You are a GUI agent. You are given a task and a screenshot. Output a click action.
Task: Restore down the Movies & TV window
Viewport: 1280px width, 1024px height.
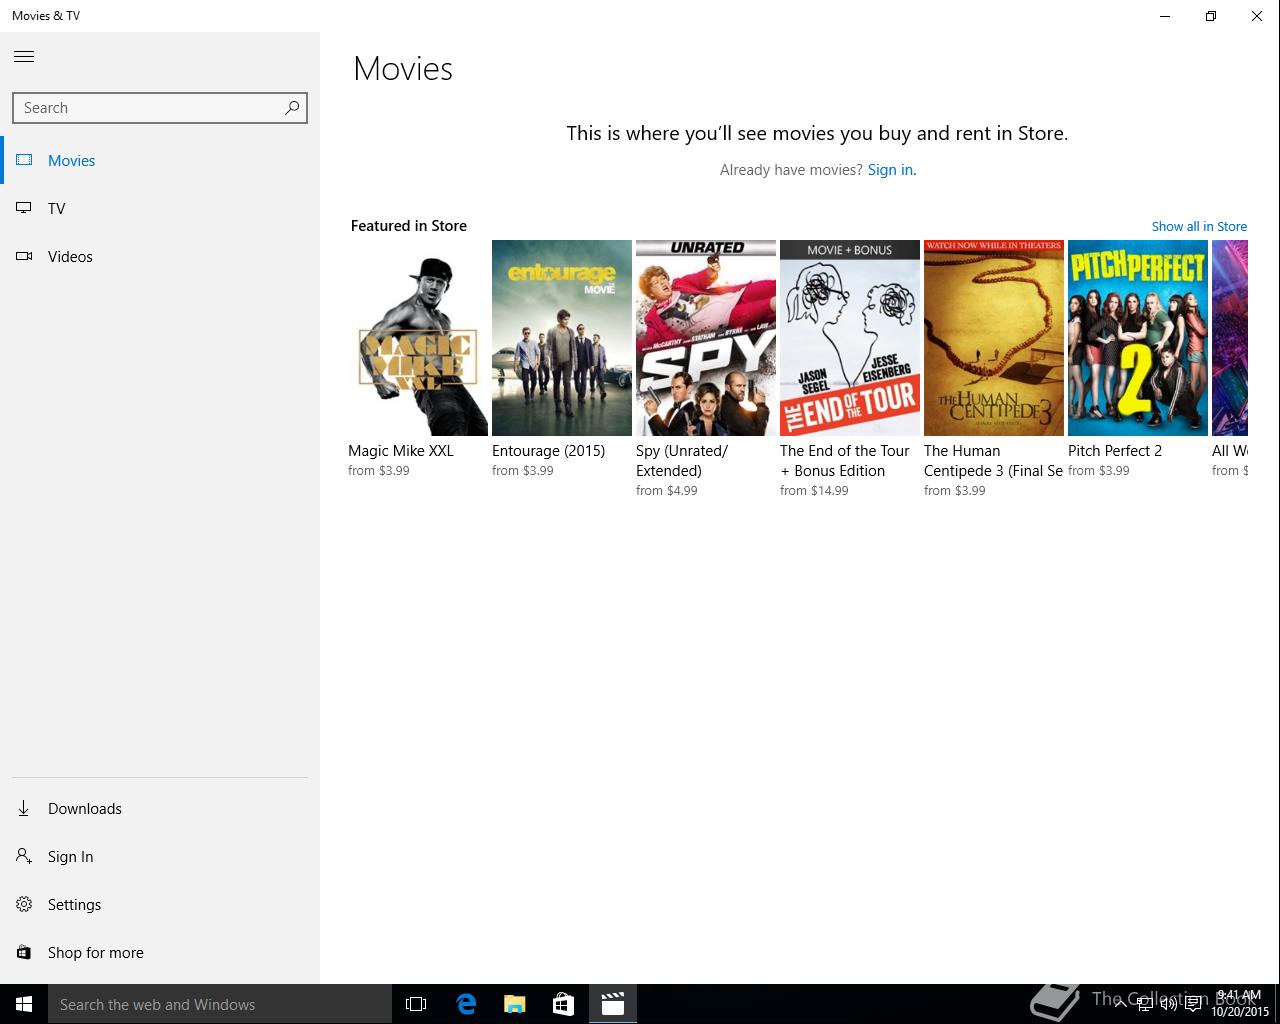tap(1211, 16)
